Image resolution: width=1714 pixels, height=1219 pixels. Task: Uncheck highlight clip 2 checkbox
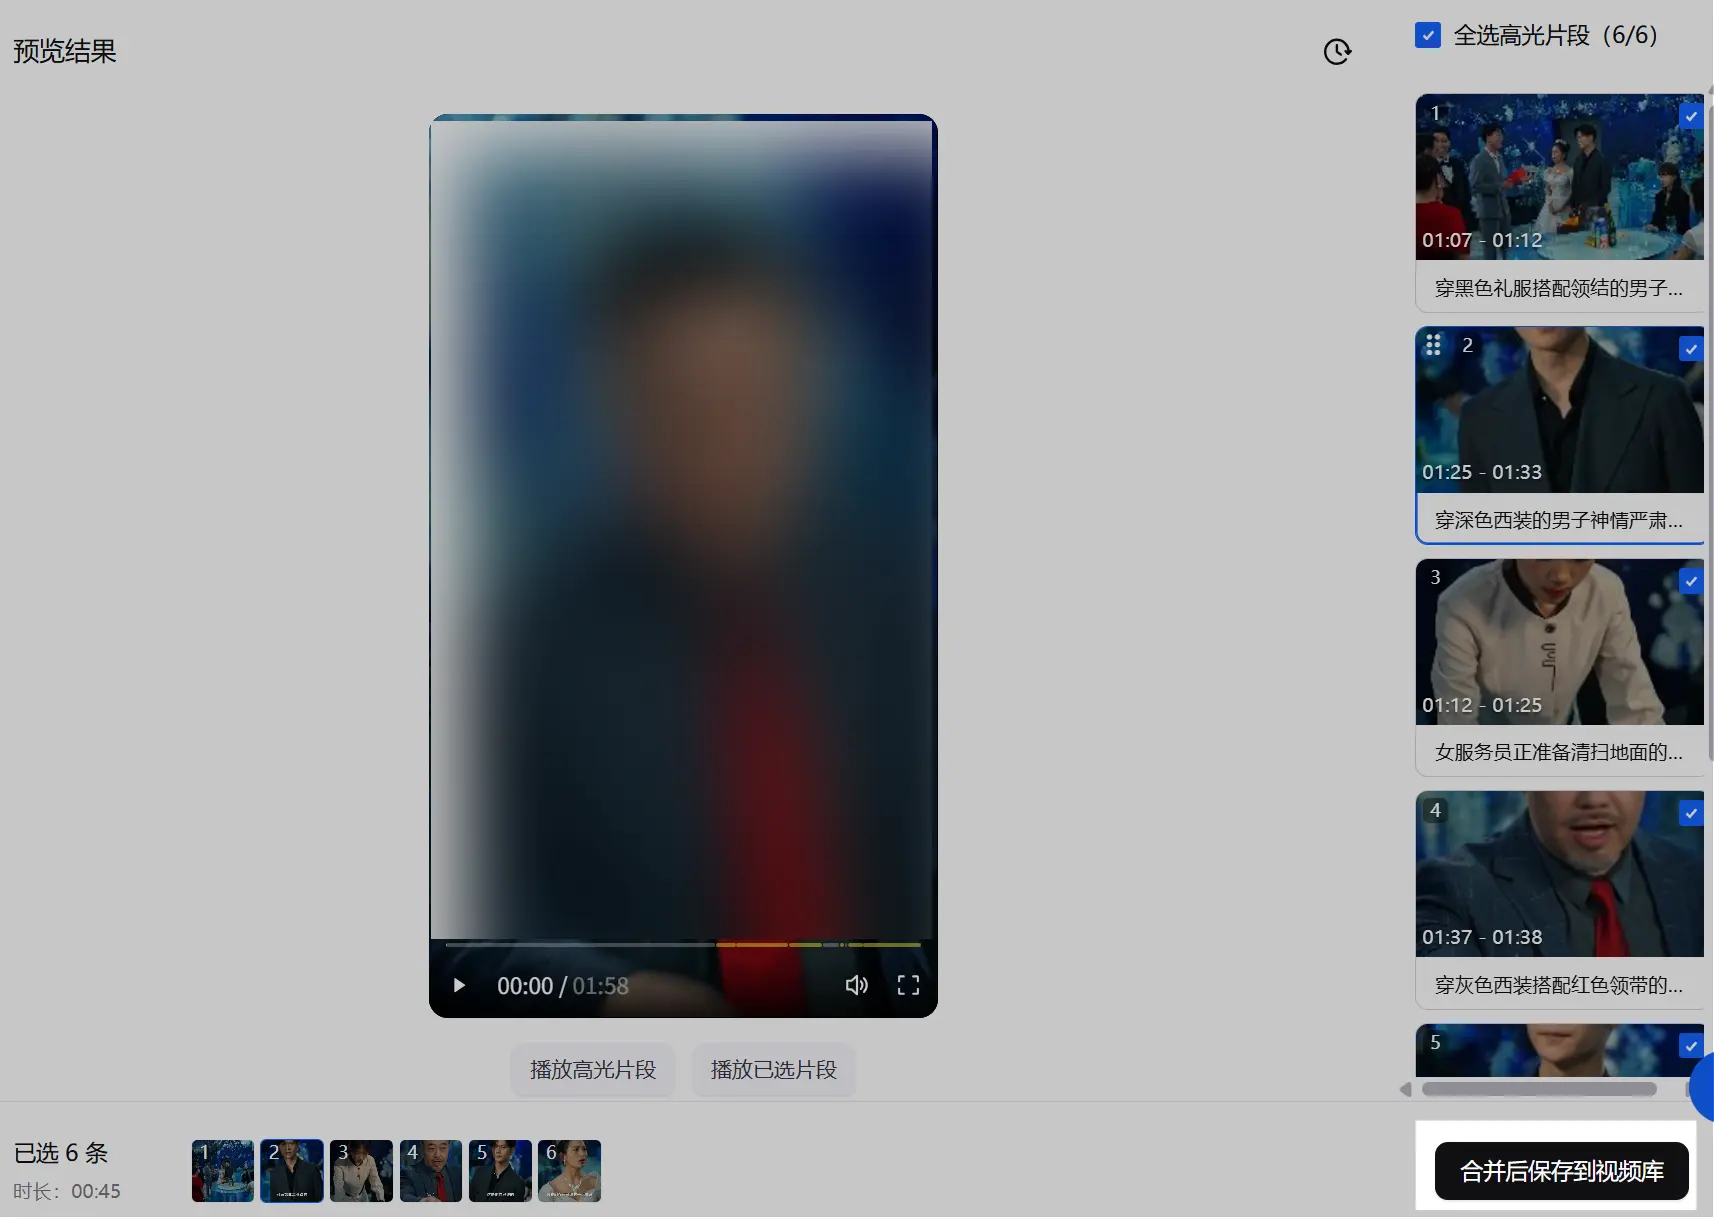click(x=1691, y=349)
